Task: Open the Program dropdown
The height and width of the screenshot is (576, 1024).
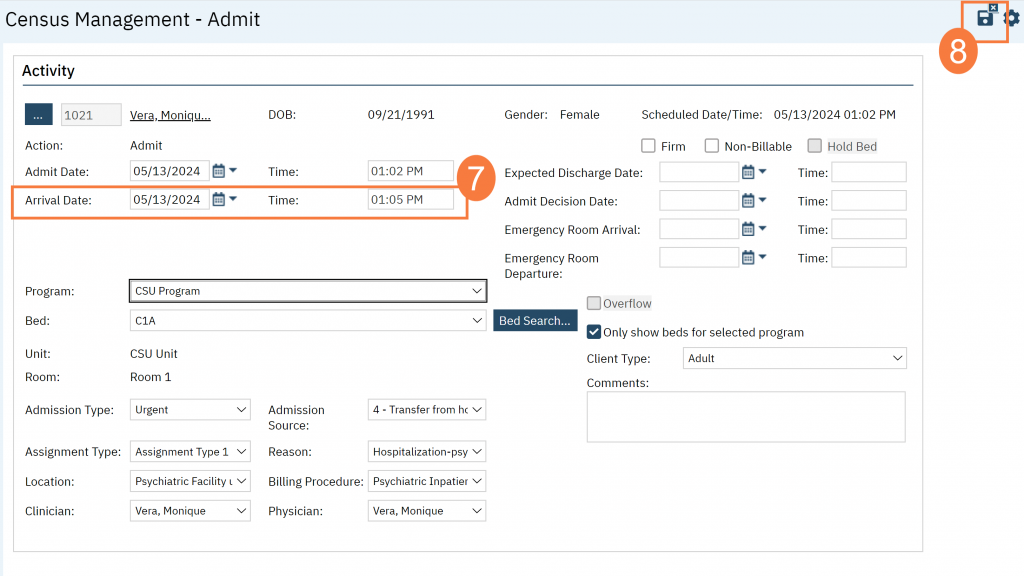Action: [307, 290]
